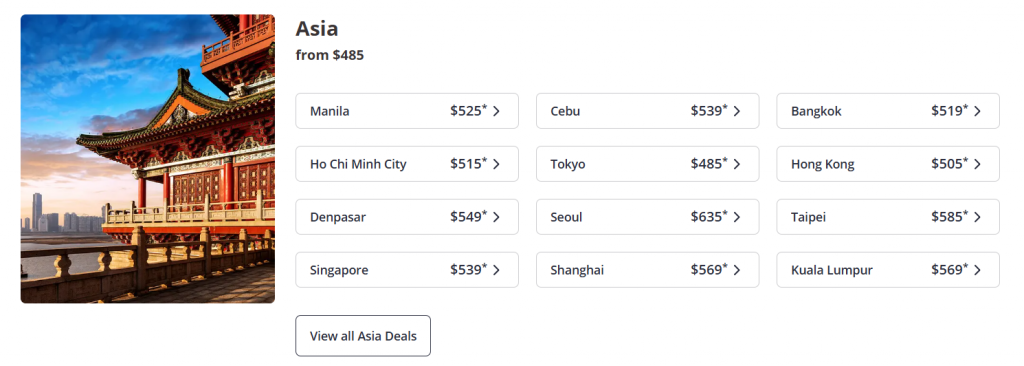Select the Singapore destination card

point(407,270)
